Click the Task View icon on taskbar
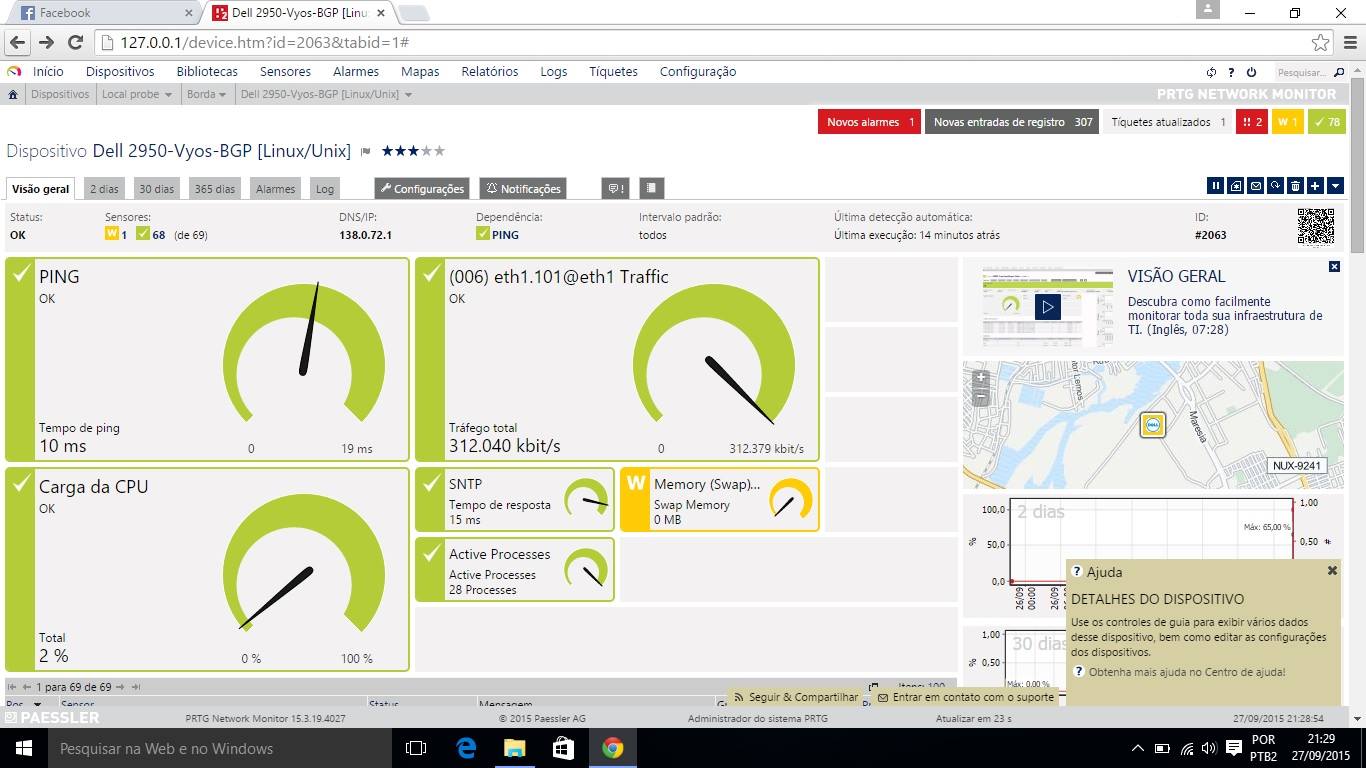The height and width of the screenshot is (768, 1366). click(x=416, y=748)
